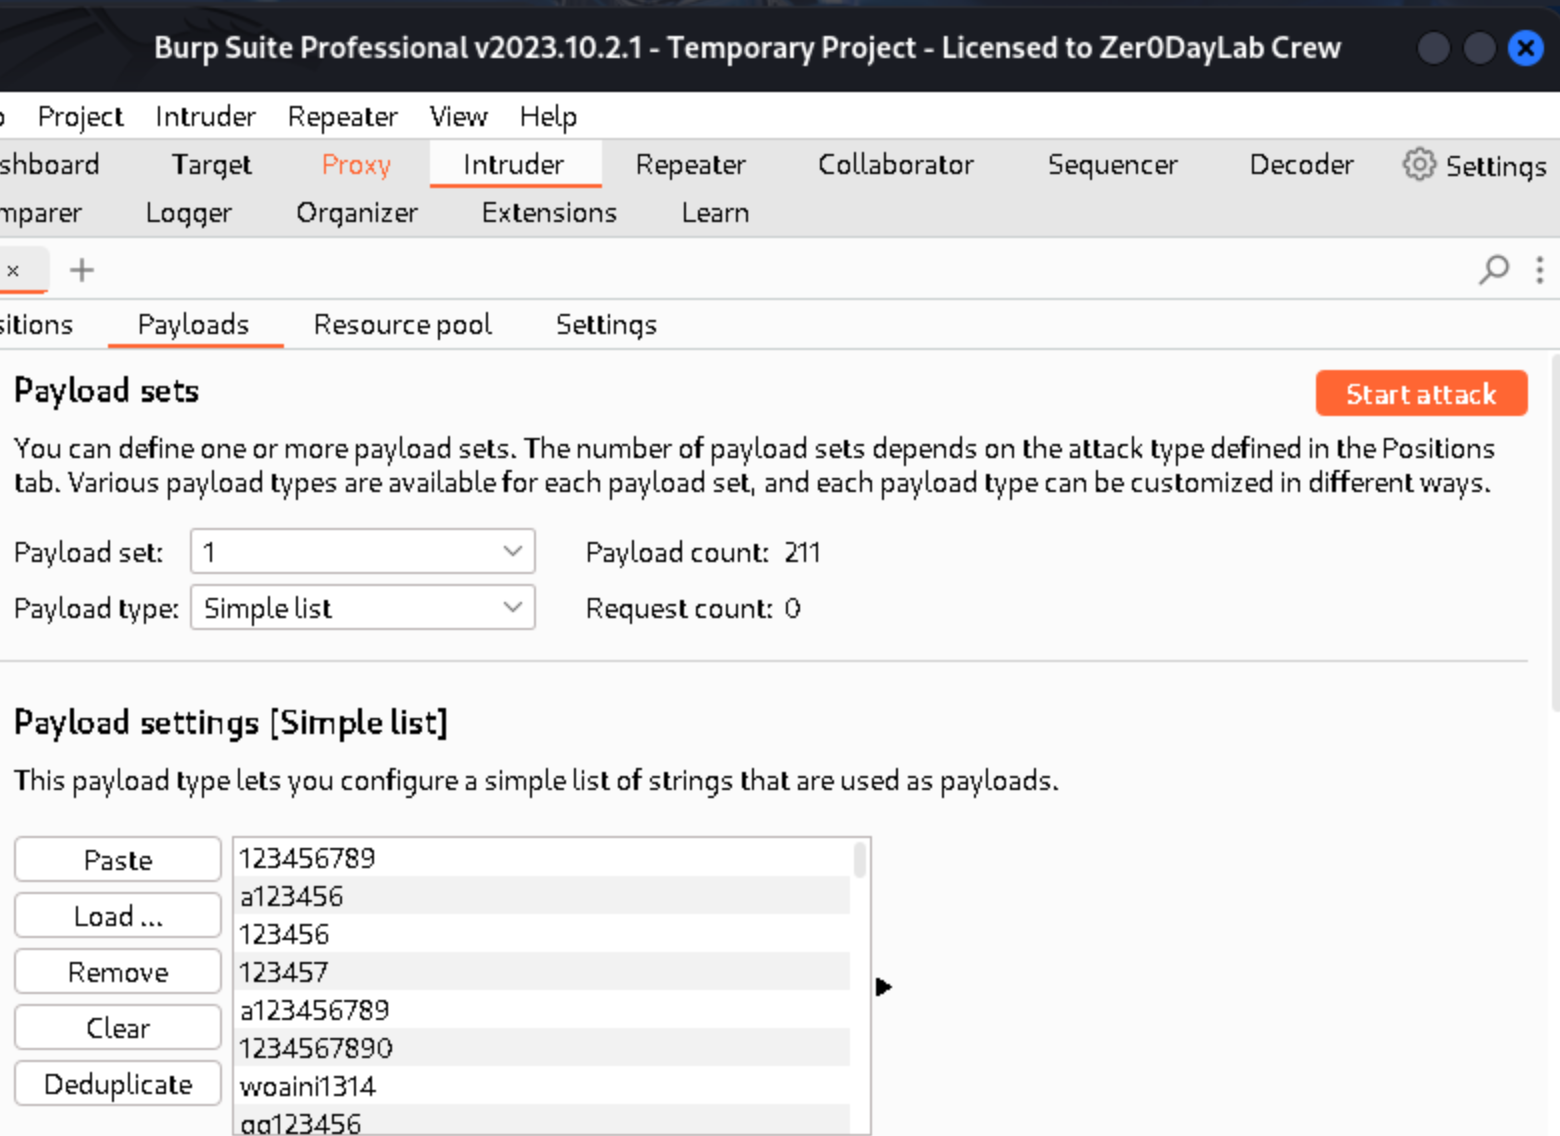Select payload entry 123456789
The width and height of the screenshot is (1560, 1136).
tap(542, 858)
